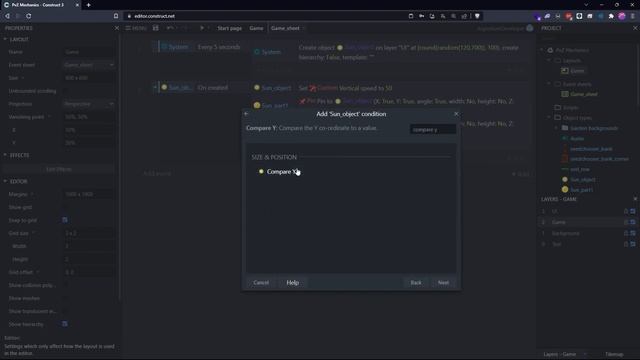Click System icon in Every 5 seconds event

point(164,47)
